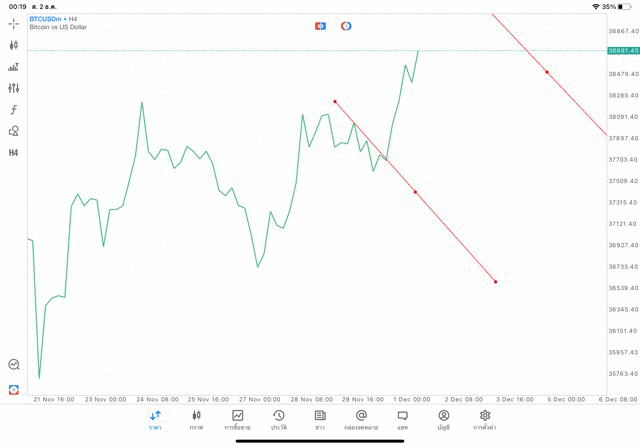Open the candlestick chart type icon

point(14,45)
